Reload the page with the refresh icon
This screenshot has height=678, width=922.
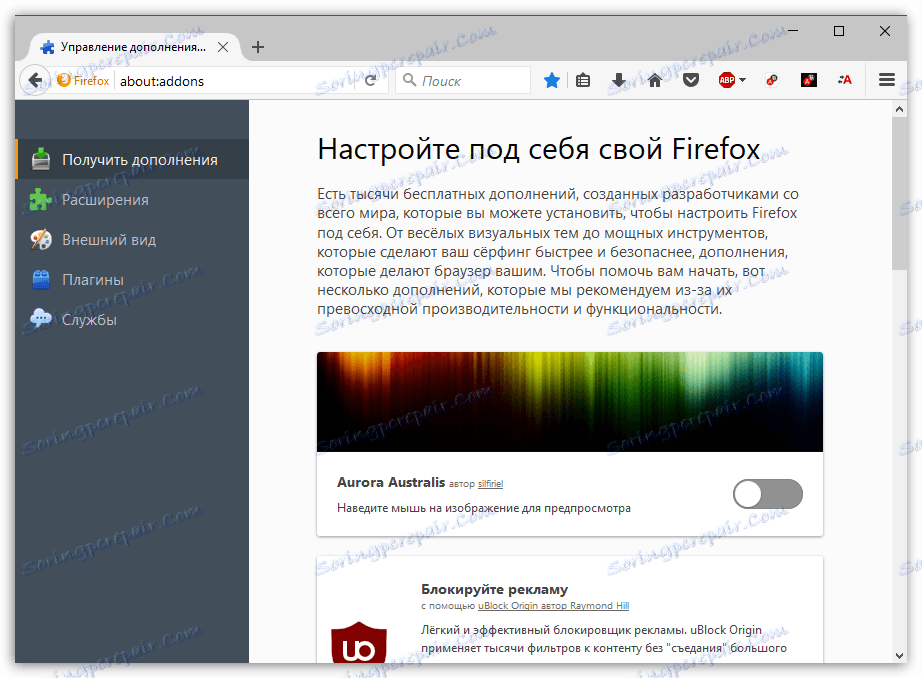(370, 81)
